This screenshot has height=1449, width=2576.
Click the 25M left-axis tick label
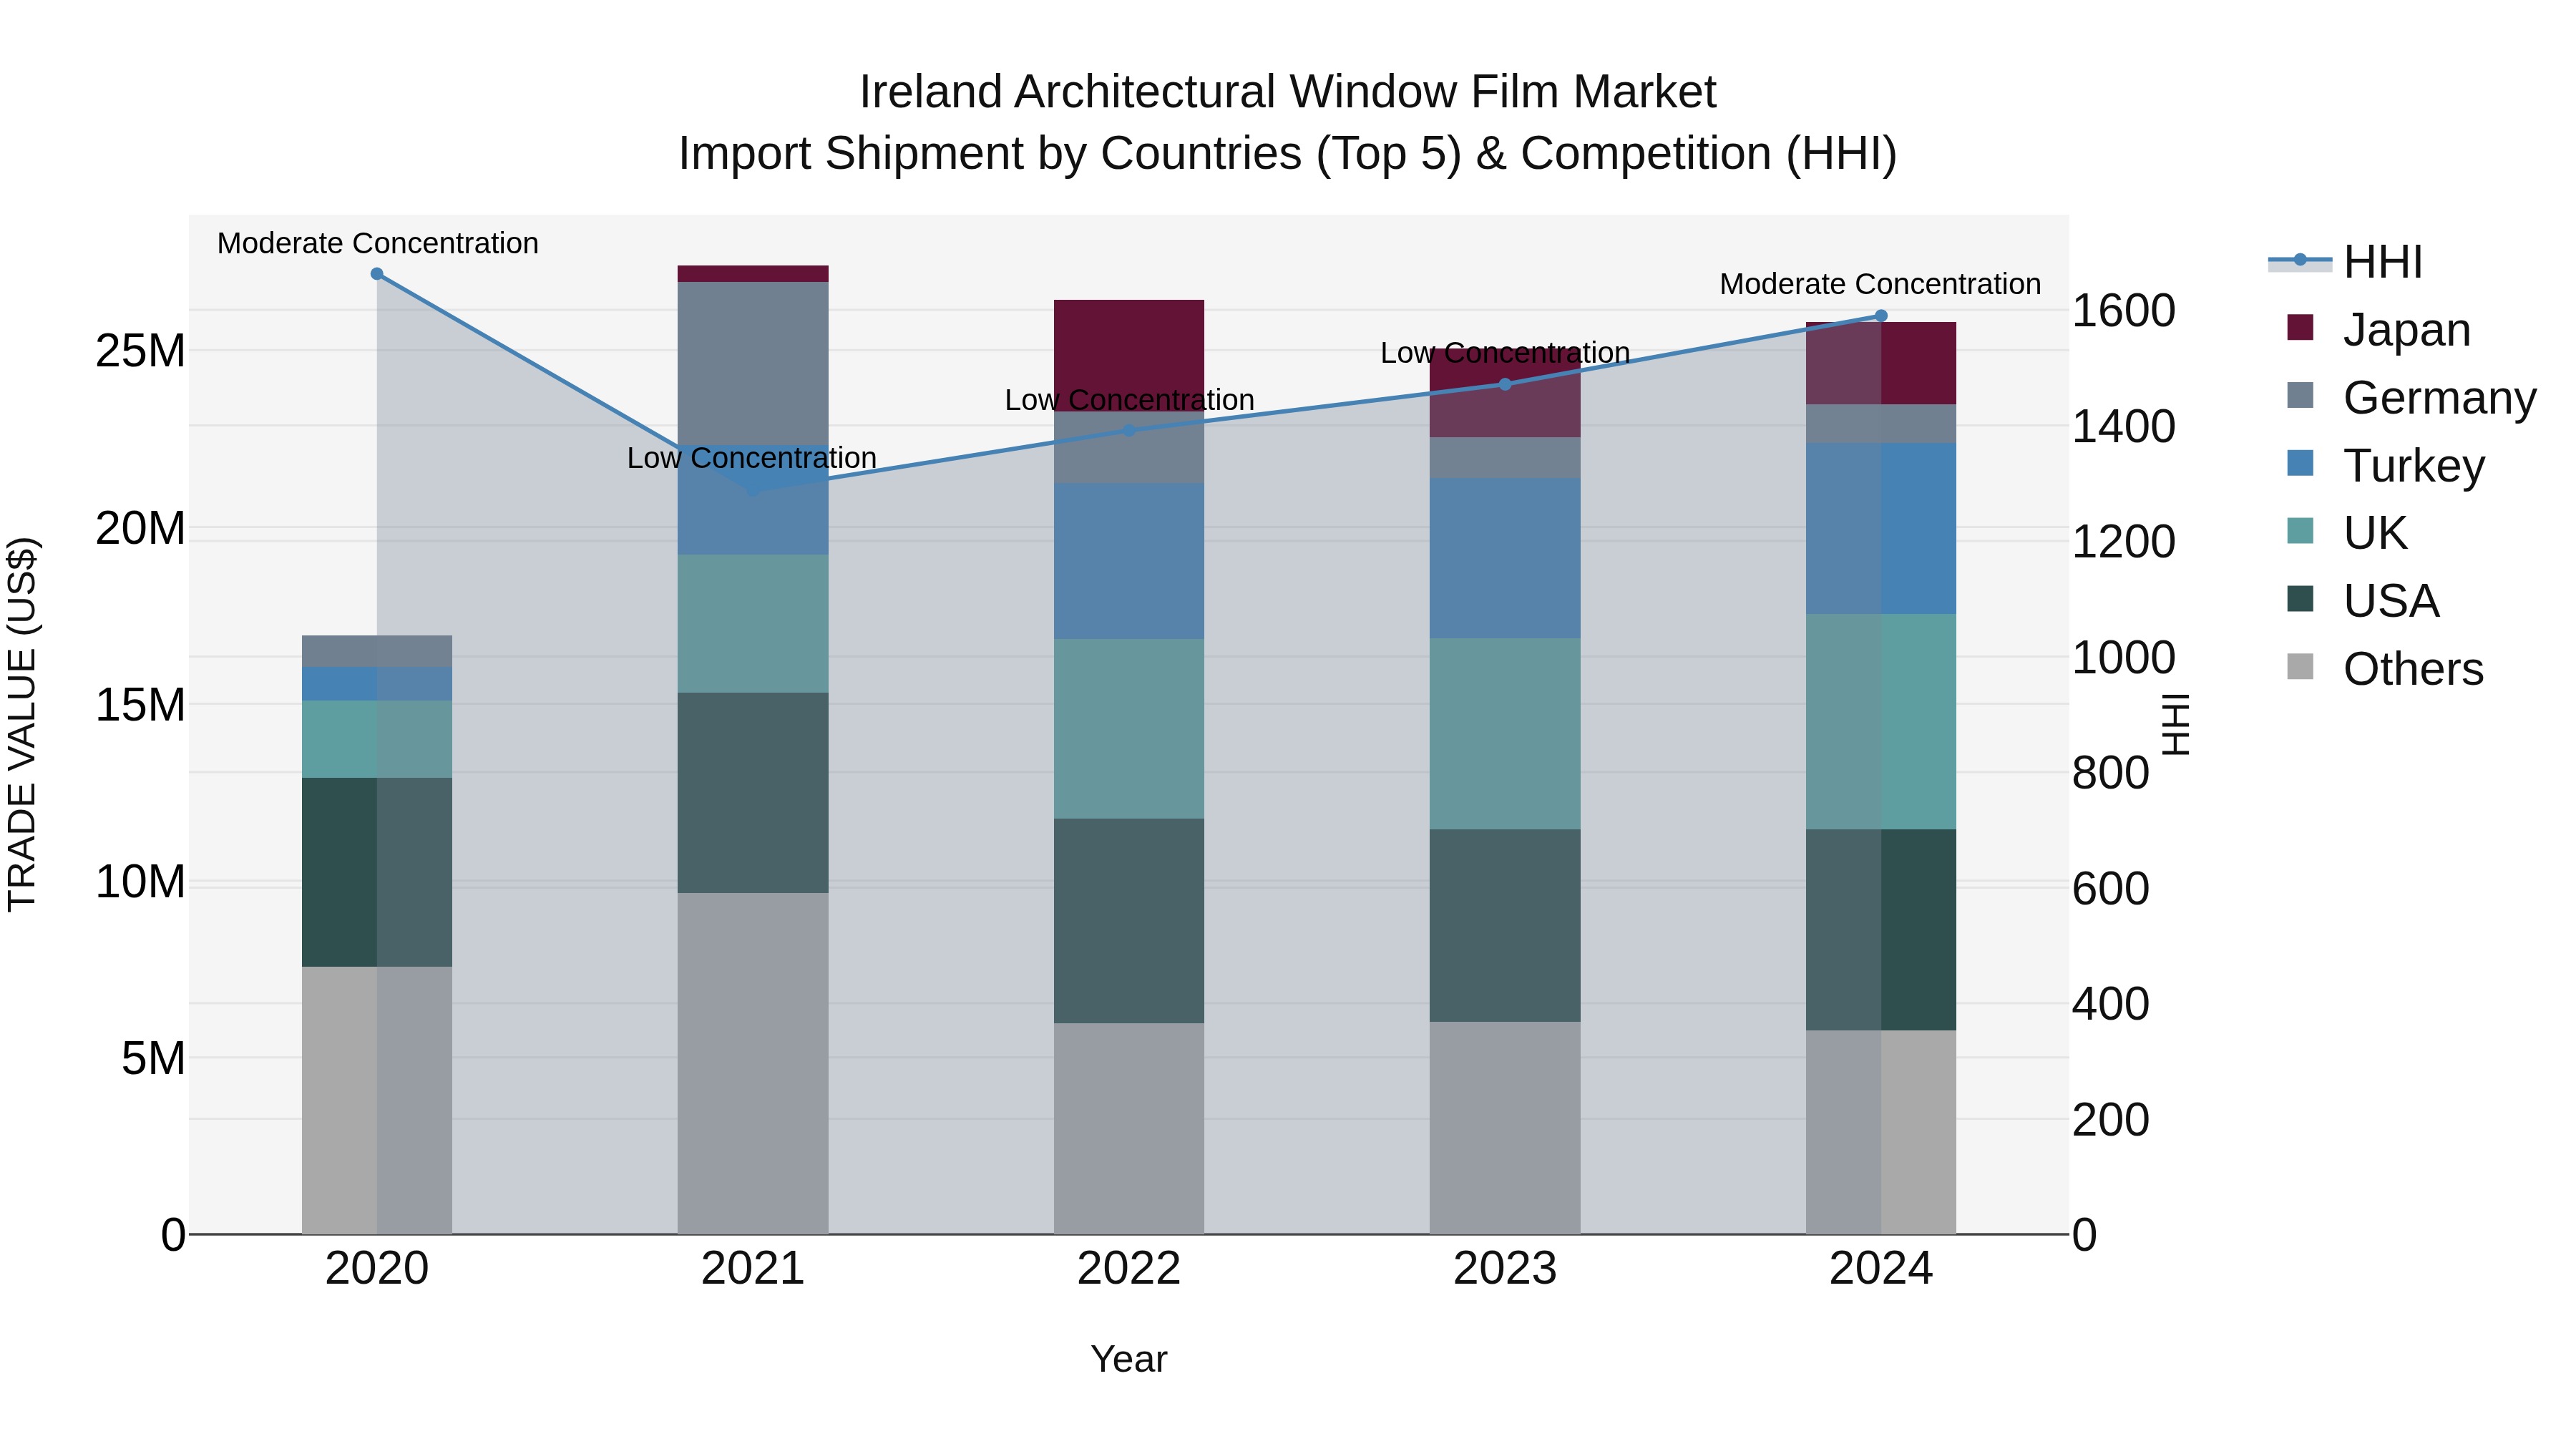(x=140, y=351)
